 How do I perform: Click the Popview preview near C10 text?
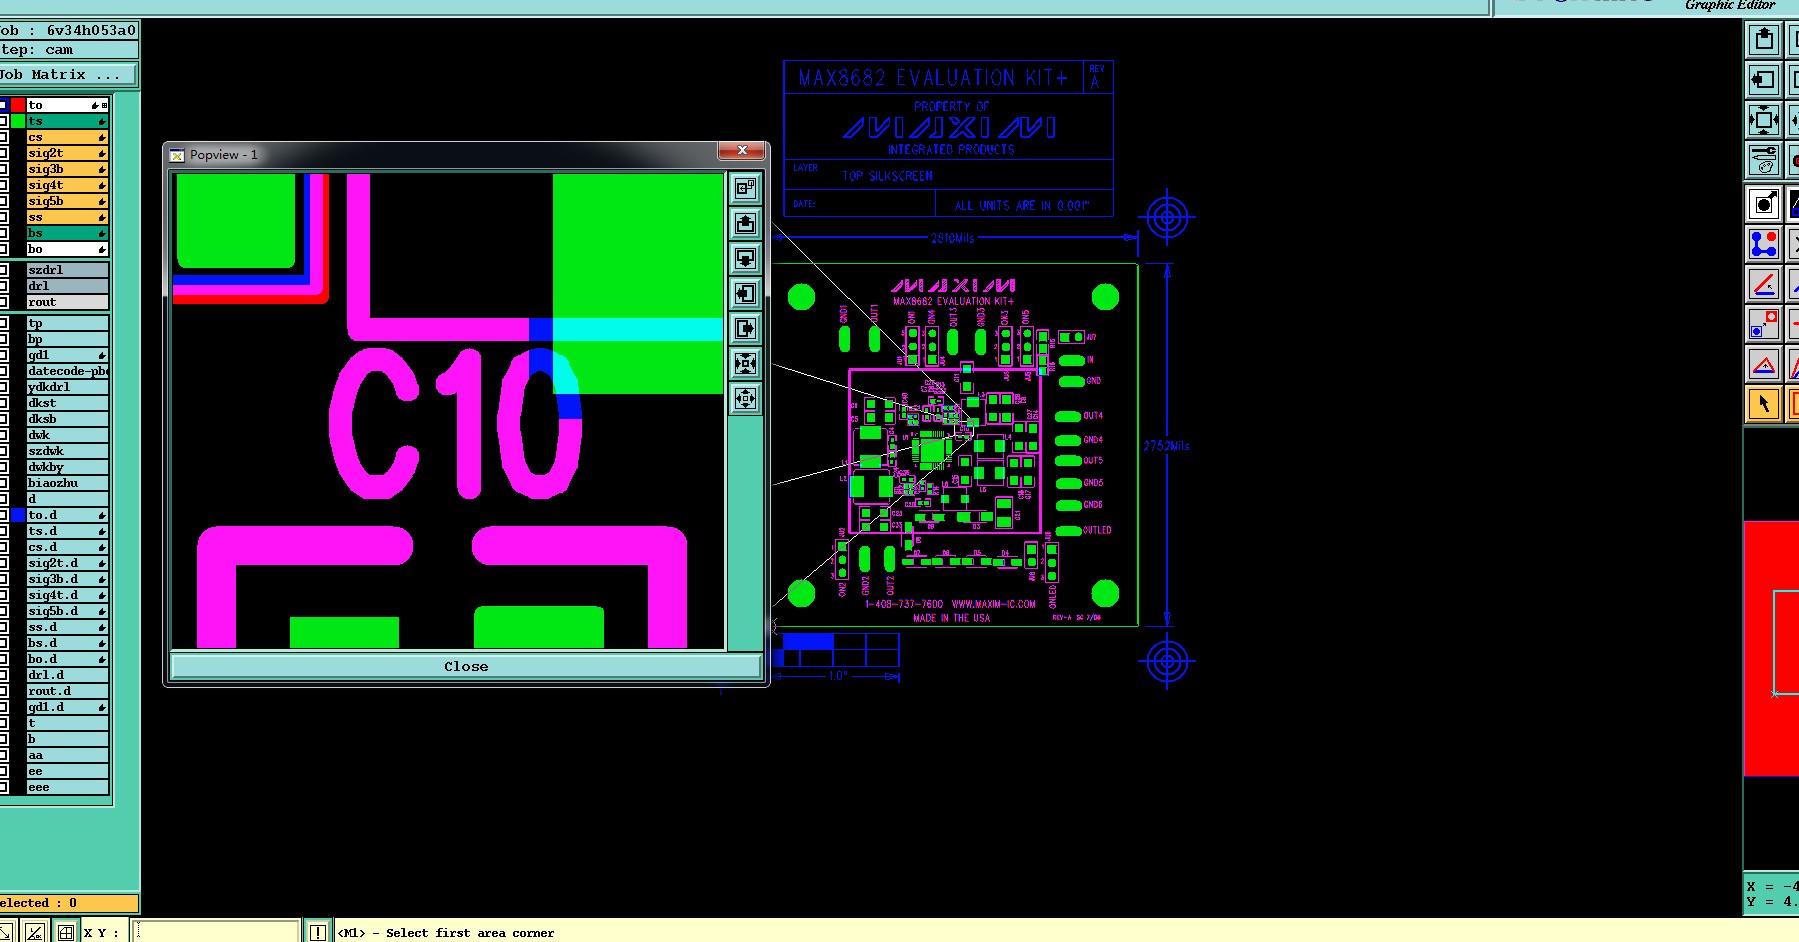(x=456, y=424)
